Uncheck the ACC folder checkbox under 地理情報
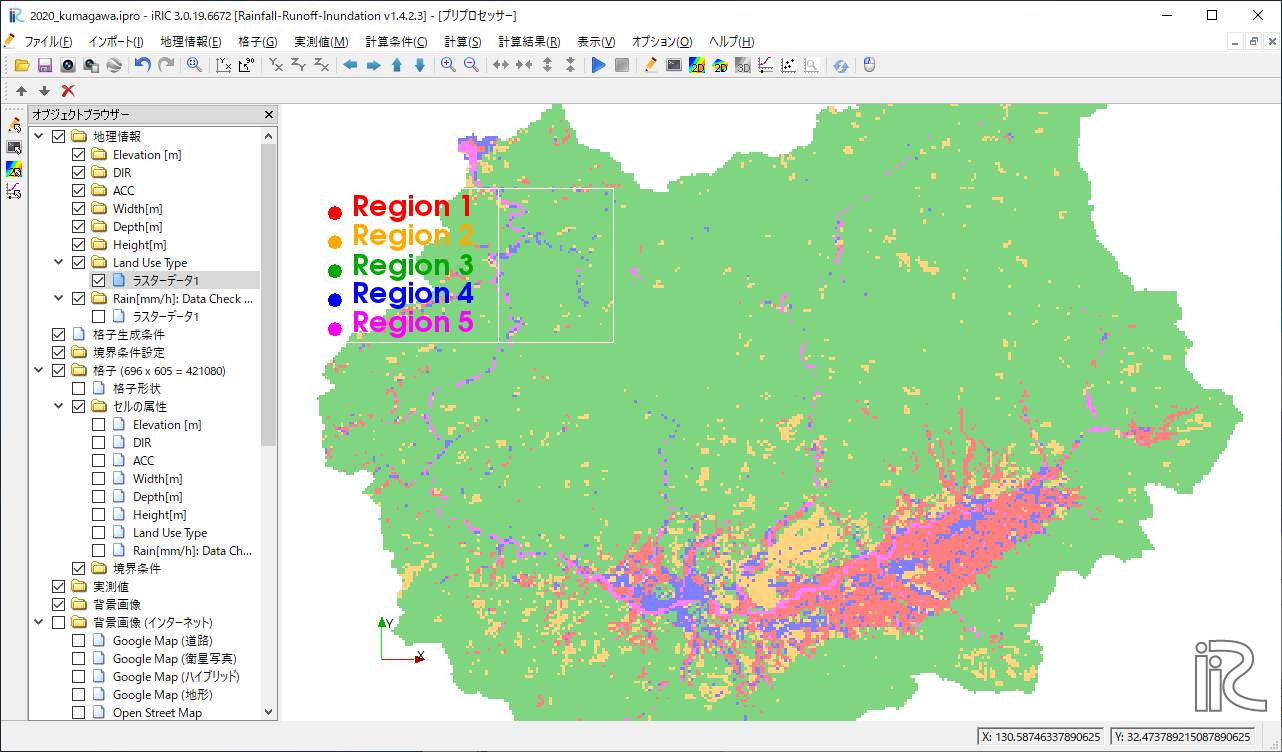This screenshot has height=752, width=1282. tap(78, 191)
